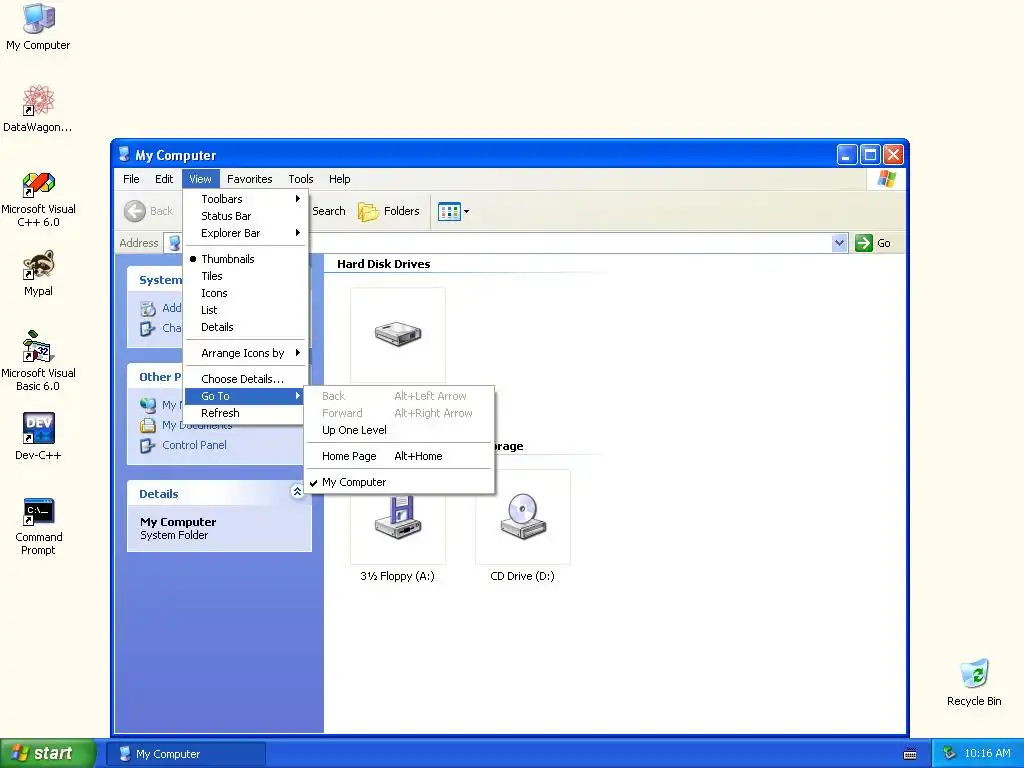Expand the Toolbars submenu
This screenshot has height=768, width=1024.
(246, 199)
